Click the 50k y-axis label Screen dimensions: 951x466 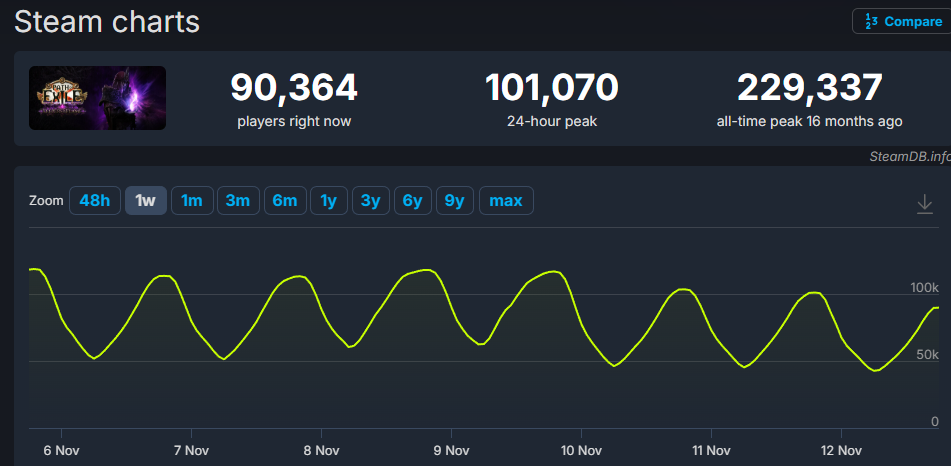[x=927, y=355]
